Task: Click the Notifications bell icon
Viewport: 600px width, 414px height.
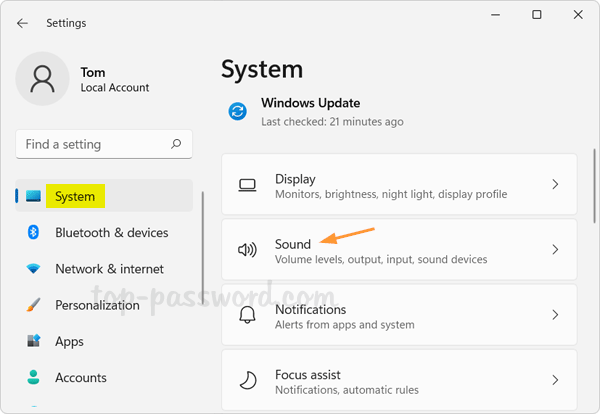Action: click(x=247, y=316)
